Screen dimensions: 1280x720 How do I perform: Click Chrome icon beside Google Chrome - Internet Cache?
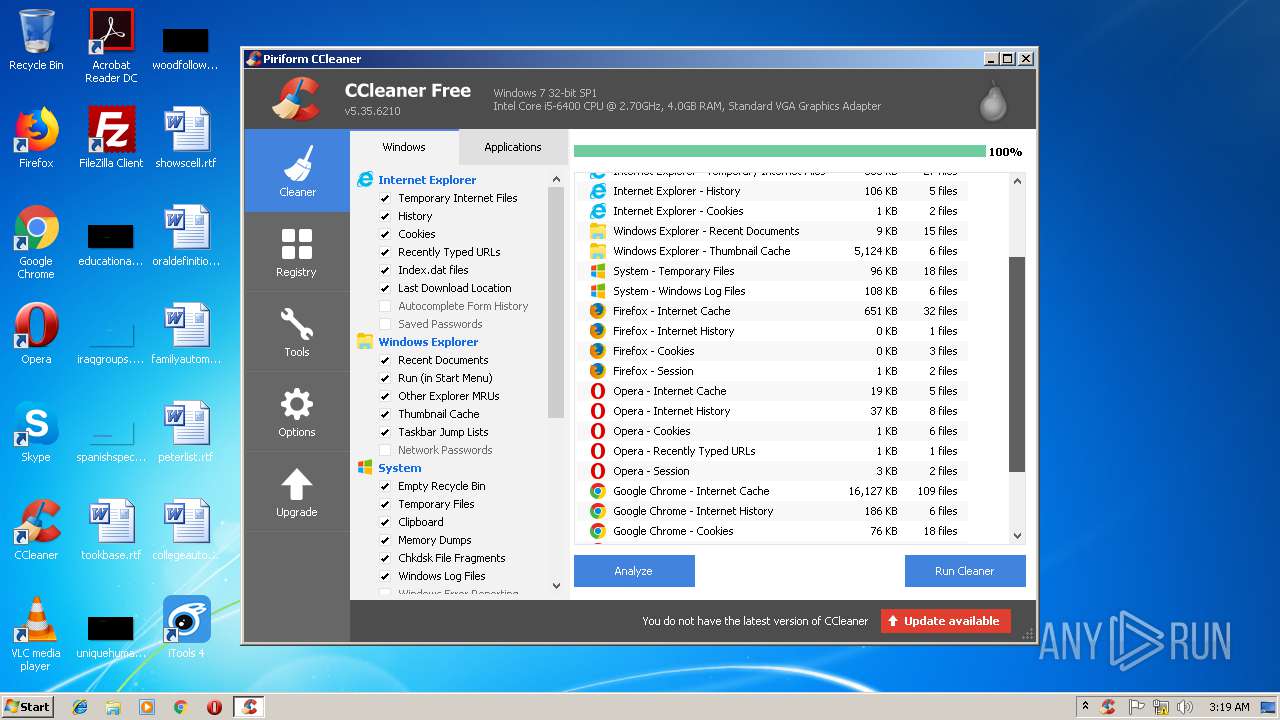point(598,491)
